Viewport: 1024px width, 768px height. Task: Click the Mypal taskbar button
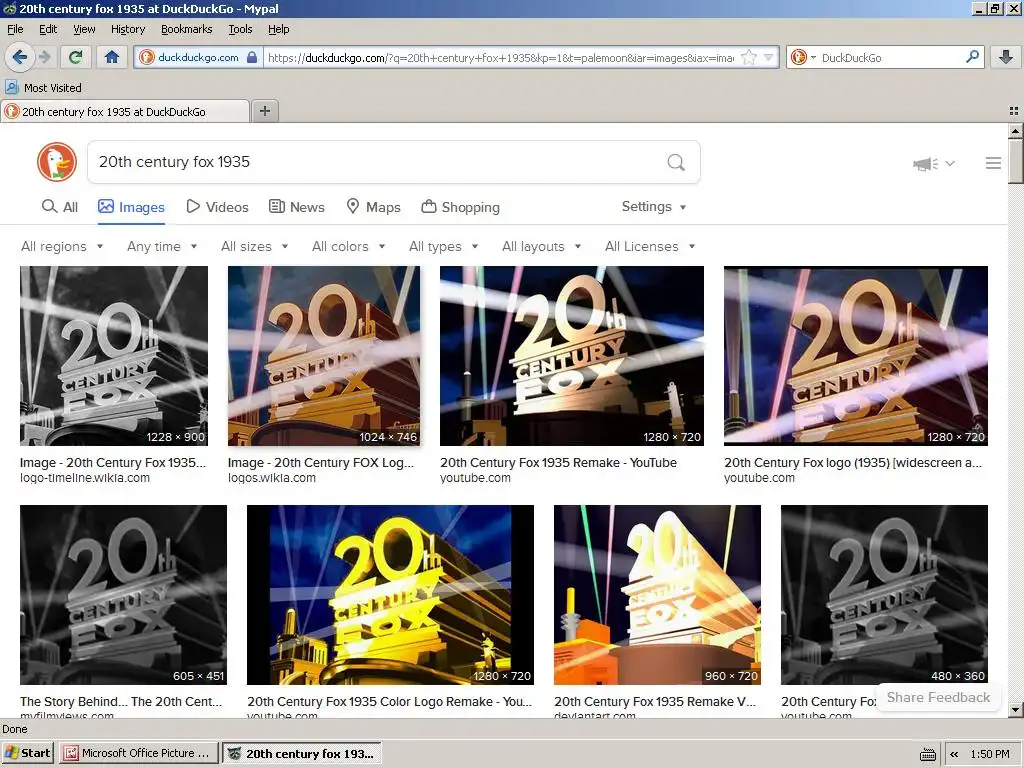[x=302, y=753]
